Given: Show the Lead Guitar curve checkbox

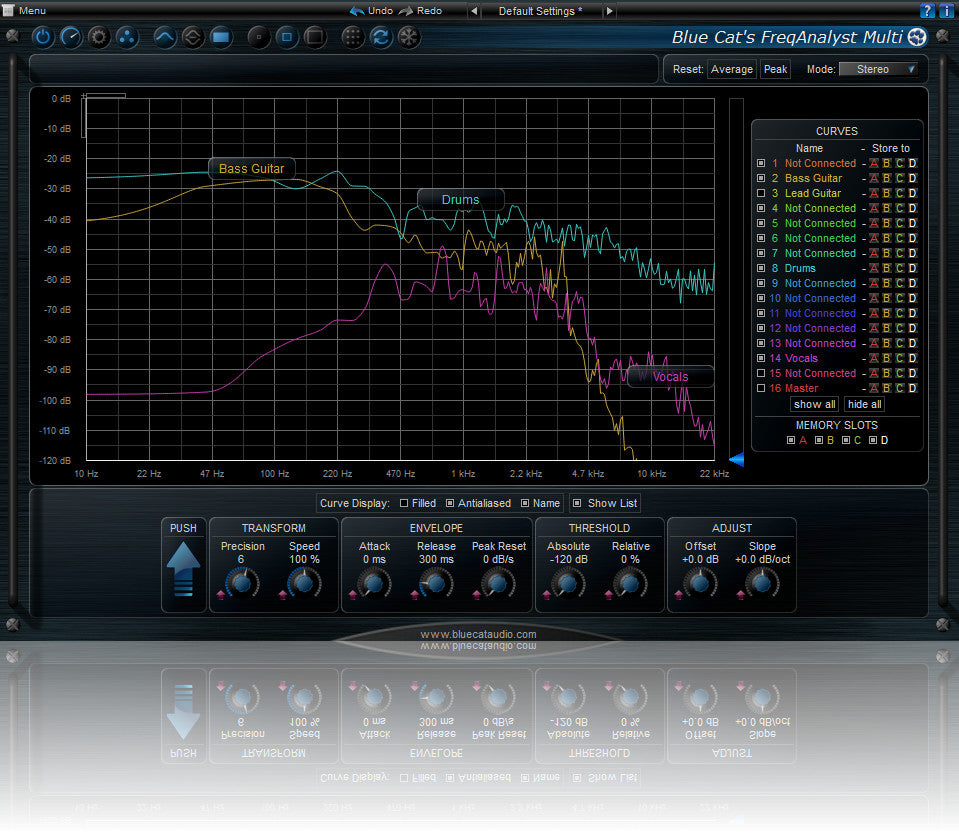Looking at the screenshot, I should pyautogui.click(x=761, y=193).
